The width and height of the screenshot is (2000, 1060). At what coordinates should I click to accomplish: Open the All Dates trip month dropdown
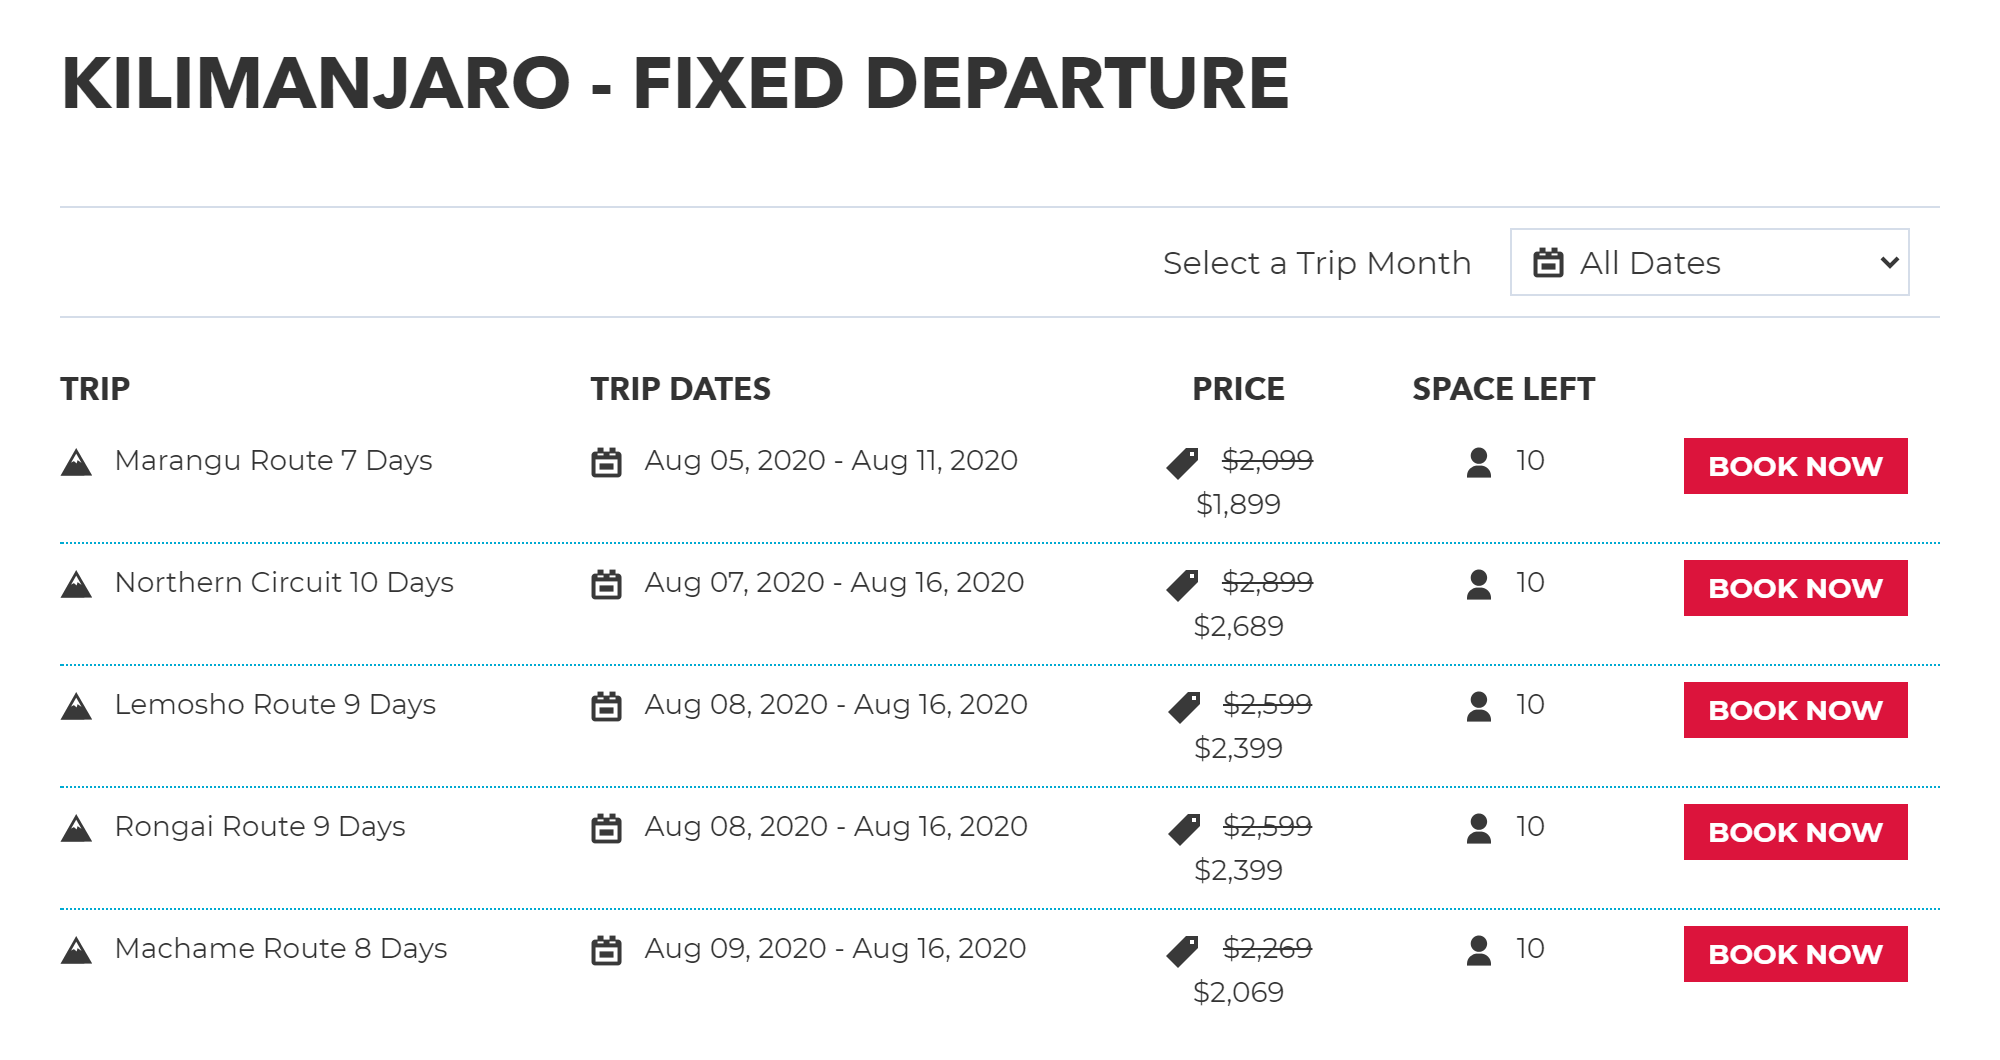(1709, 262)
